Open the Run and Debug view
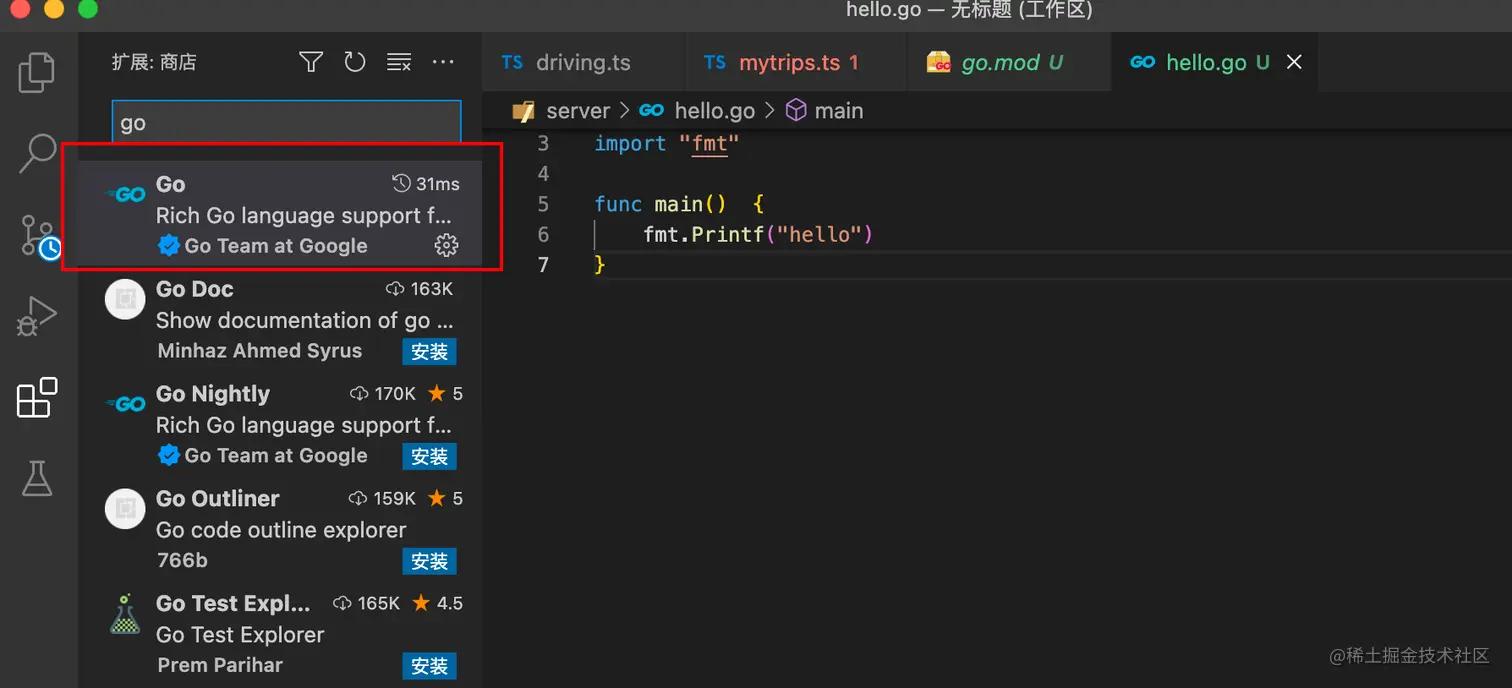Image resolution: width=1512 pixels, height=688 pixels. pos(38,317)
